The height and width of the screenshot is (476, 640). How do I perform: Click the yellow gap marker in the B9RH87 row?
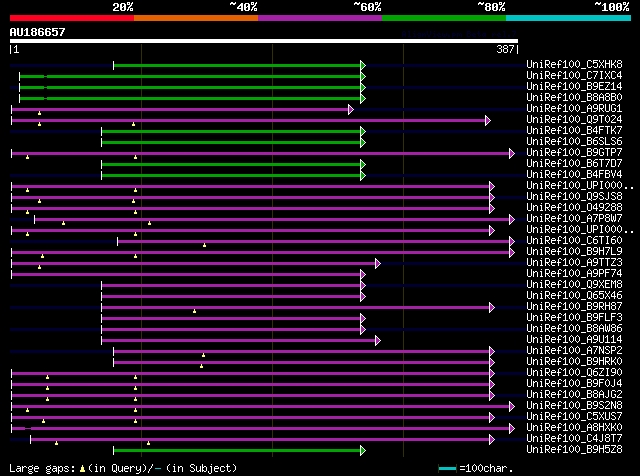[194, 311]
